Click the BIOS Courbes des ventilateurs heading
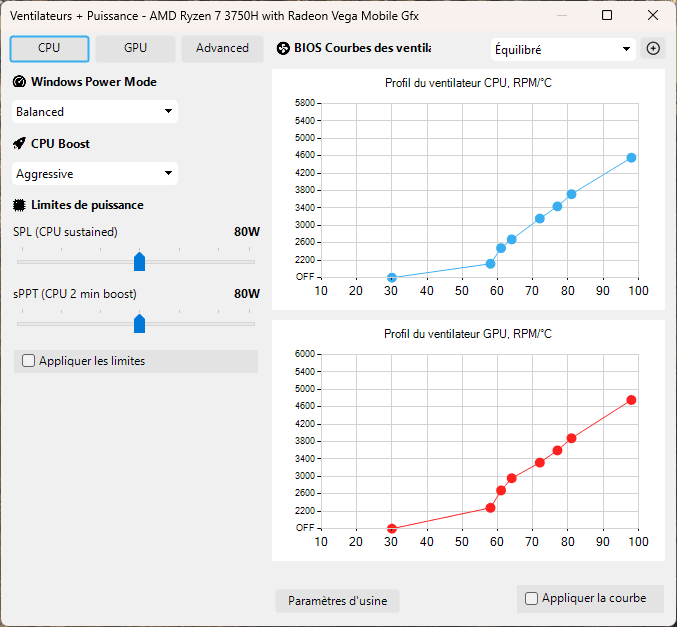 pos(362,48)
